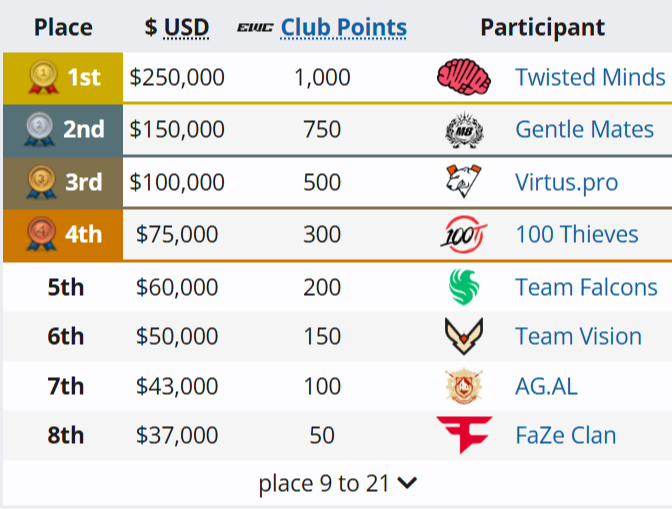672x509 pixels.
Task: Click the Virtus.pro bear logo
Action: (464, 182)
